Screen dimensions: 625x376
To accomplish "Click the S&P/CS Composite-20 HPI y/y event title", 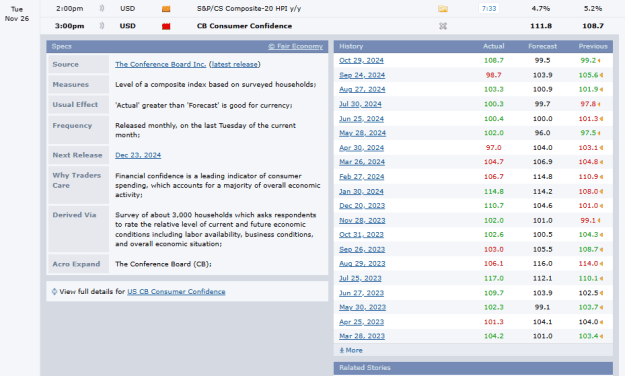I will 249,8.
